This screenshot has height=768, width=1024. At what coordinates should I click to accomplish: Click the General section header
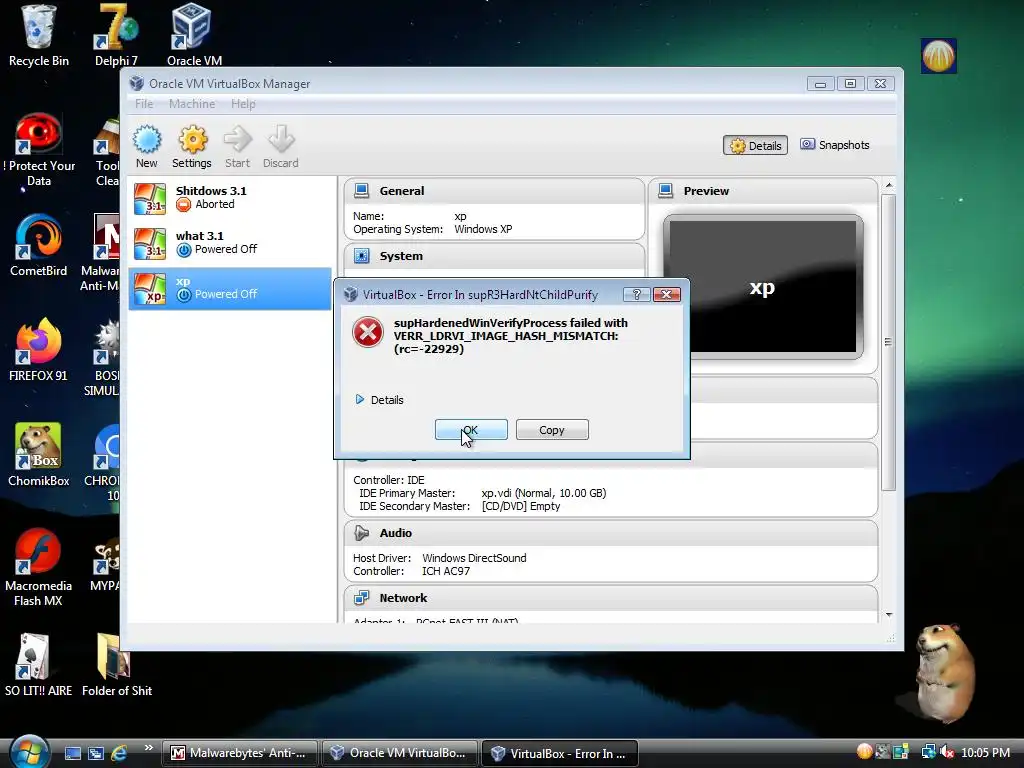[x=494, y=191]
